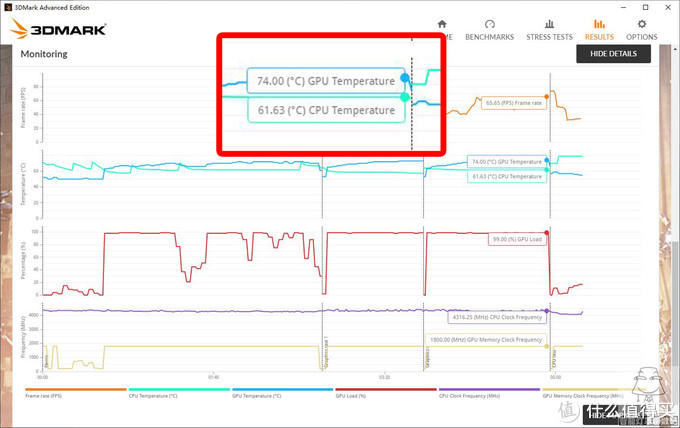Switch to the STRESS TESTS tab label

pos(549,37)
